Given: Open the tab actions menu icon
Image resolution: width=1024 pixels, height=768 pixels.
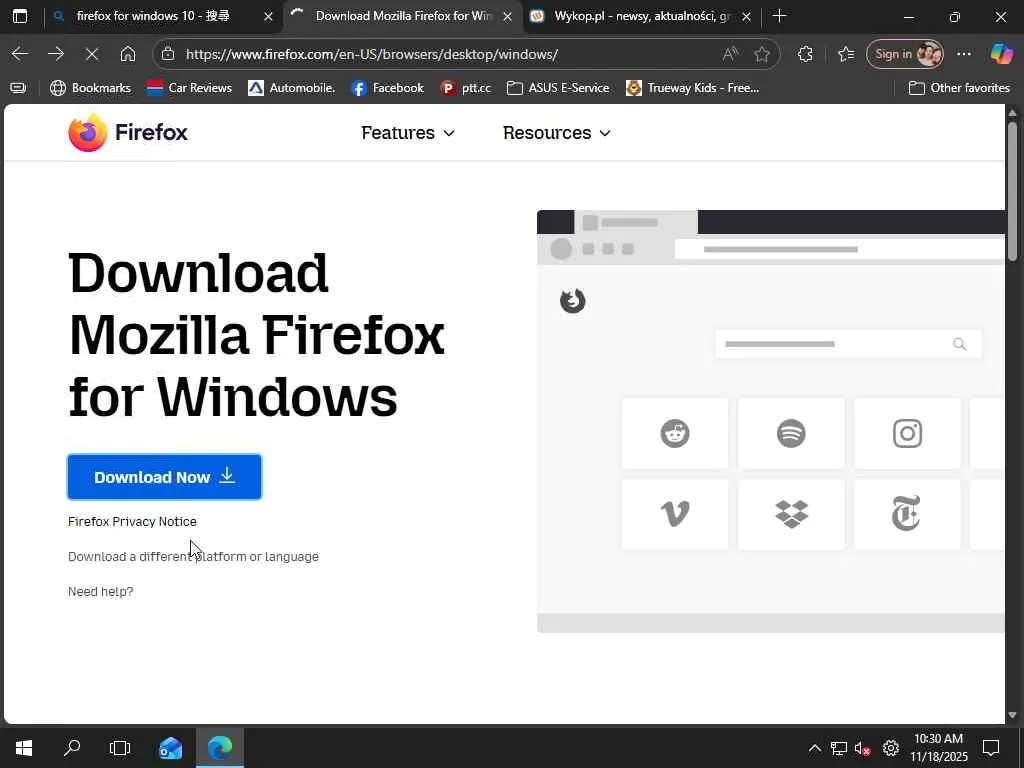Looking at the screenshot, I should click(x=20, y=16).
